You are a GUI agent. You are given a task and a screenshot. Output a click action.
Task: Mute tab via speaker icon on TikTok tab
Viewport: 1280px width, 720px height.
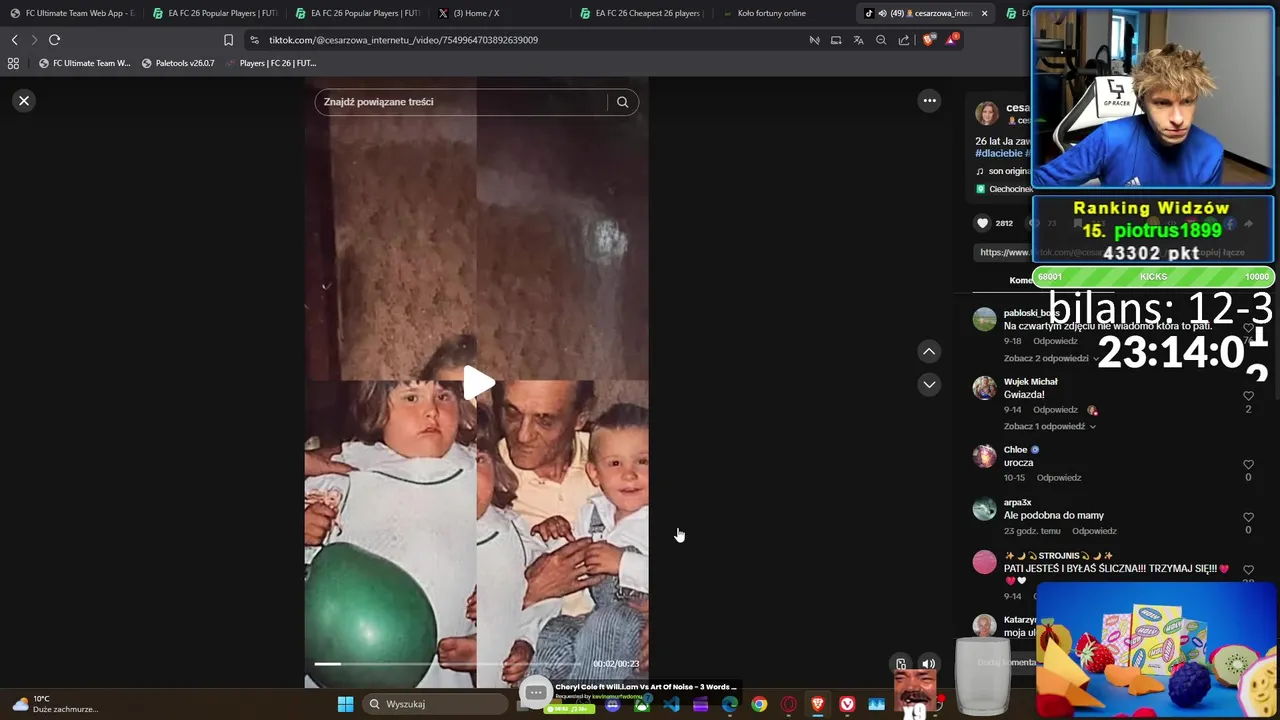(881, 13)
